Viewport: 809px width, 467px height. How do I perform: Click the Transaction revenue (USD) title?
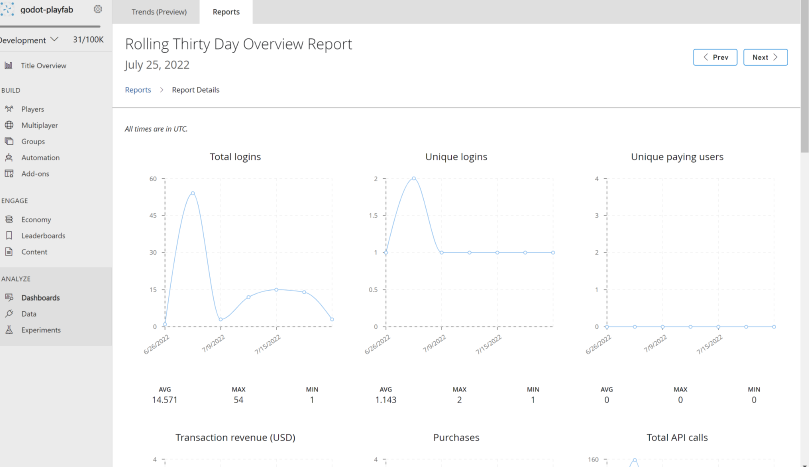pos(235,438)
